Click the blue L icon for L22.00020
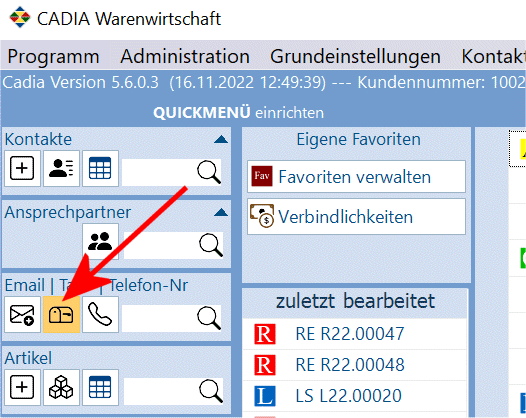 click(265, 396)
